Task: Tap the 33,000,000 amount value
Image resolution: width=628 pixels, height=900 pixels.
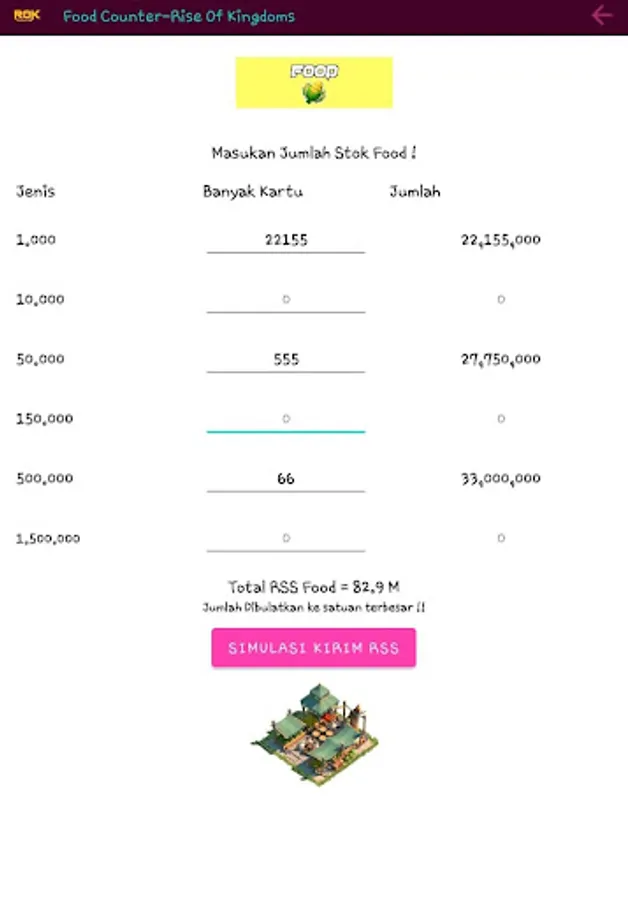Action: tap(501, 479)
